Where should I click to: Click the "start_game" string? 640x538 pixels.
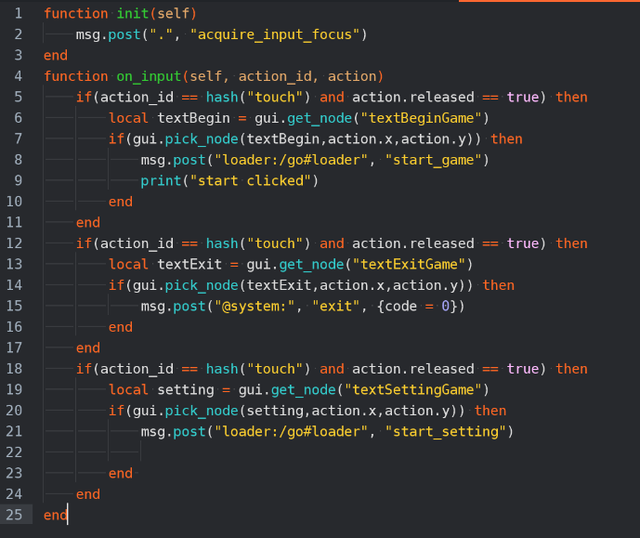pos(433,160)
